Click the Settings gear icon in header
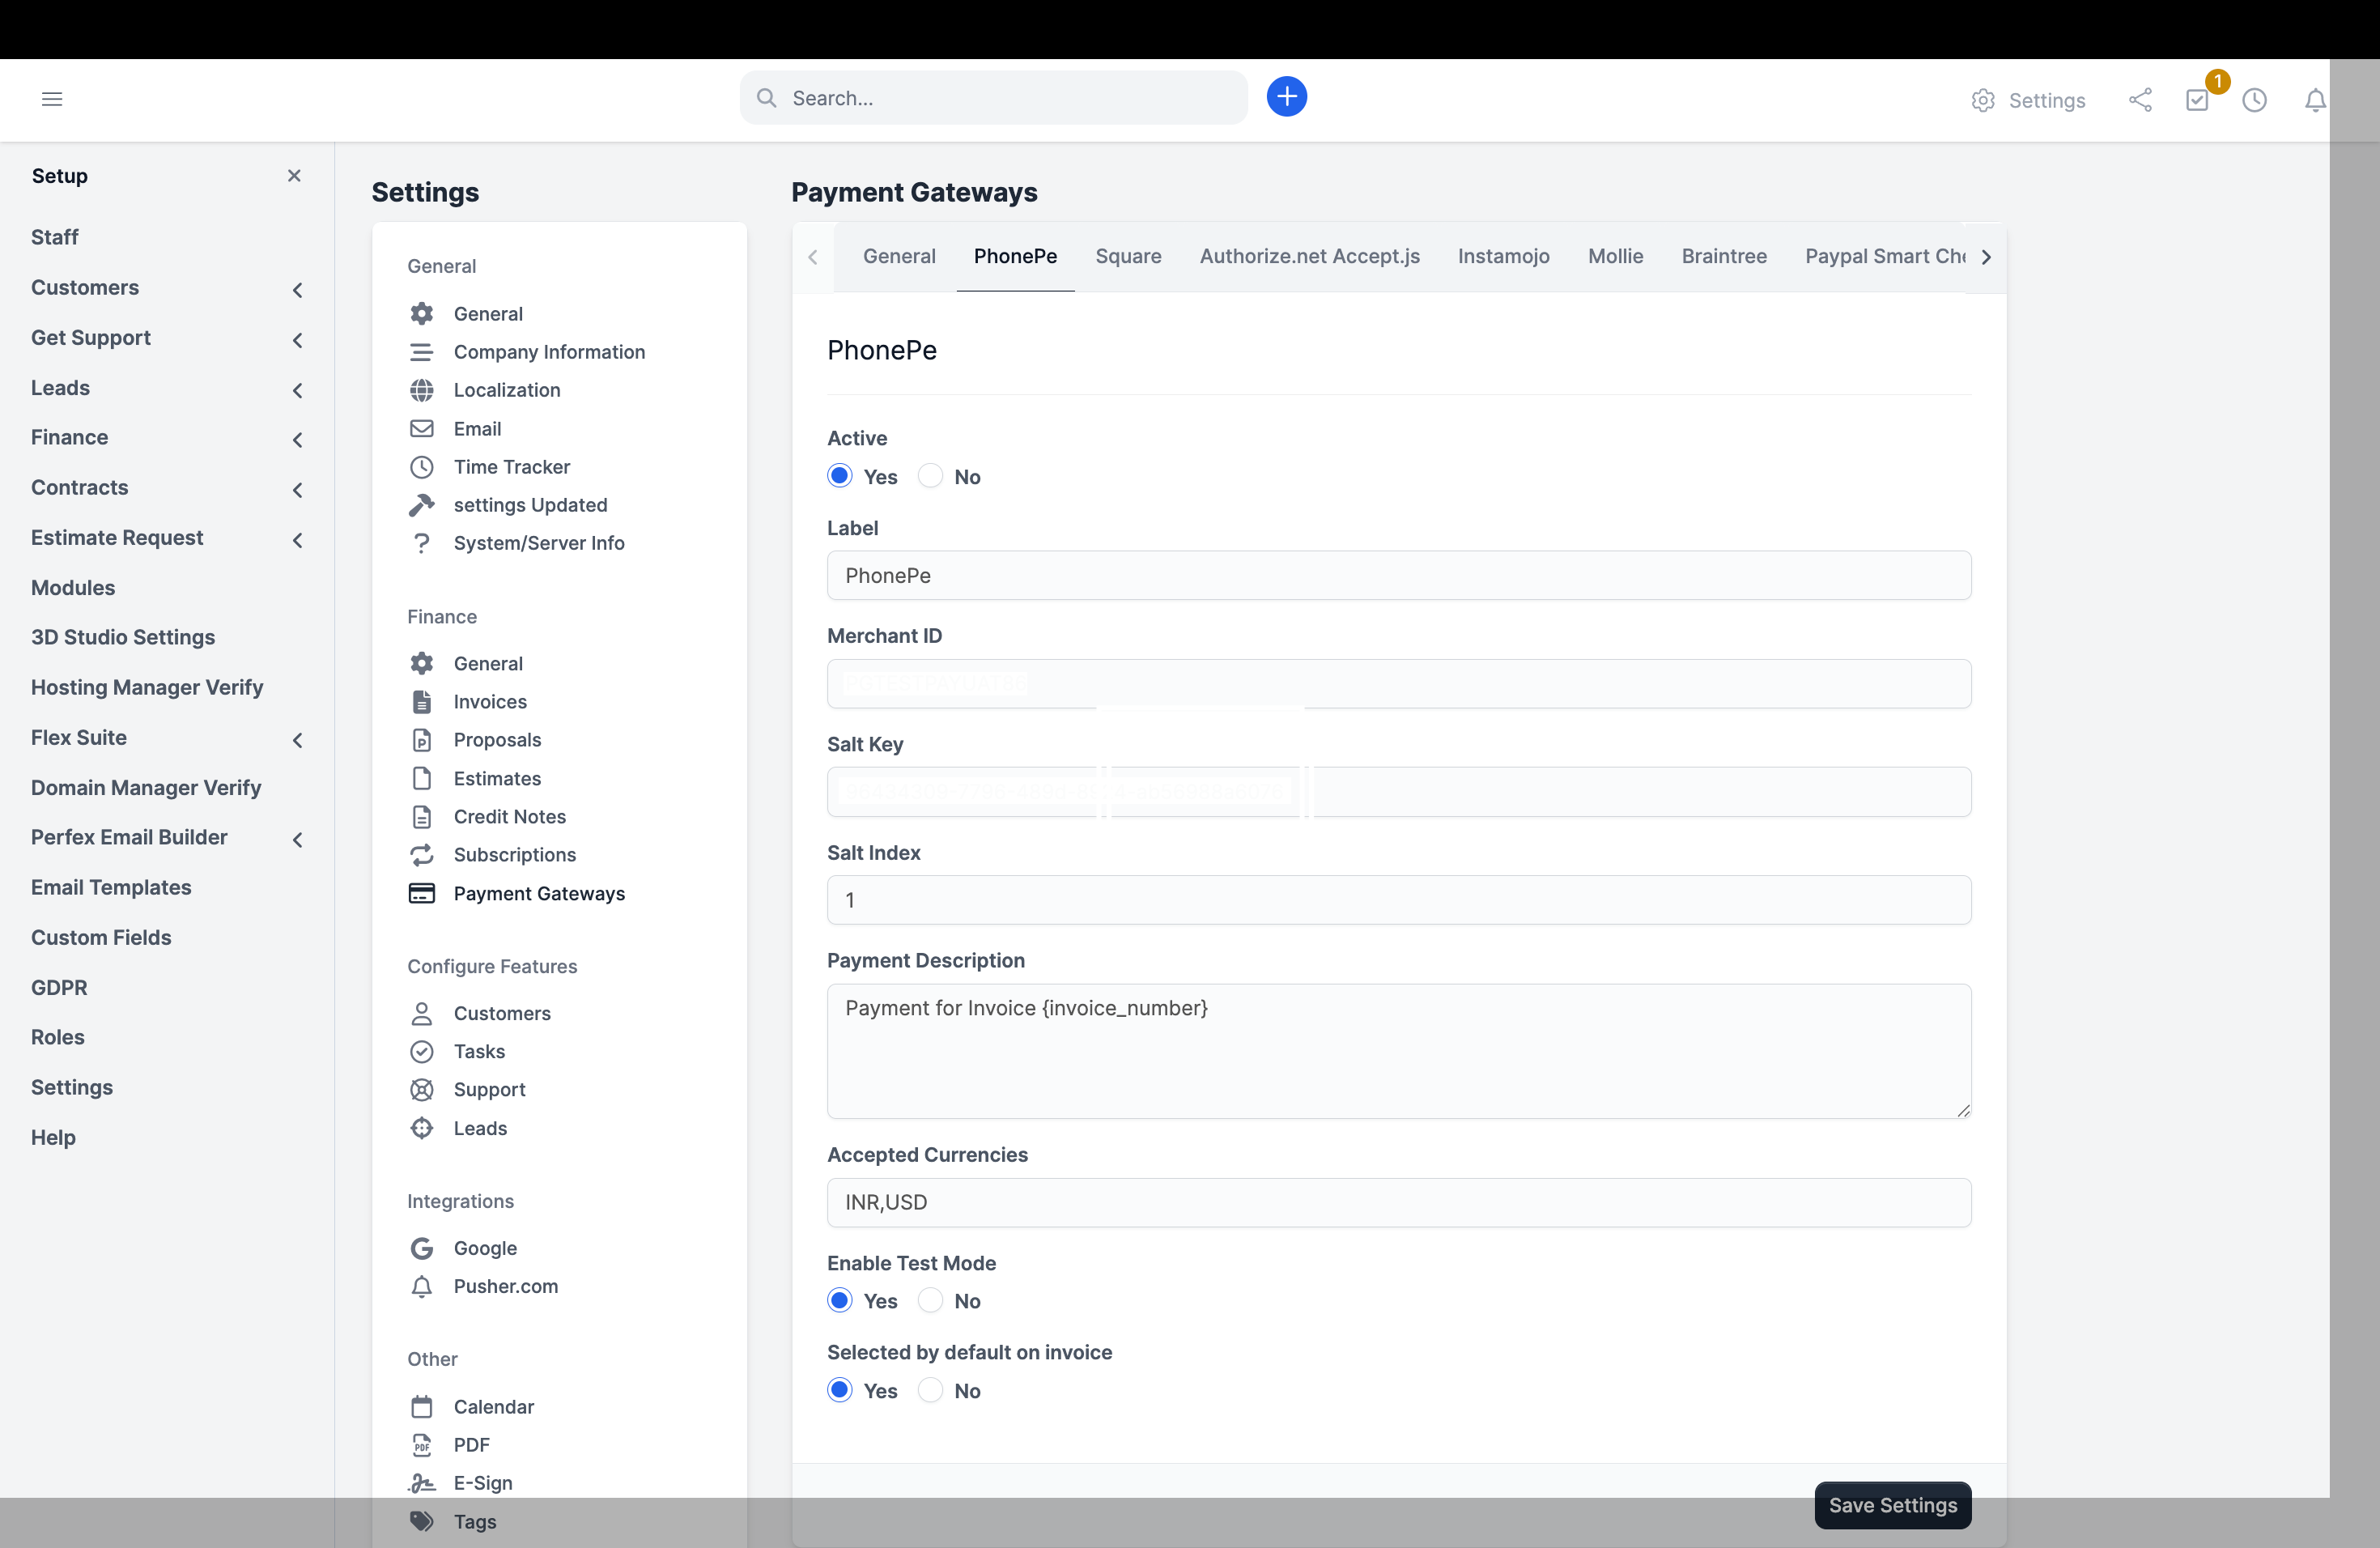 pyautogui.click(x=1982, y=100)
